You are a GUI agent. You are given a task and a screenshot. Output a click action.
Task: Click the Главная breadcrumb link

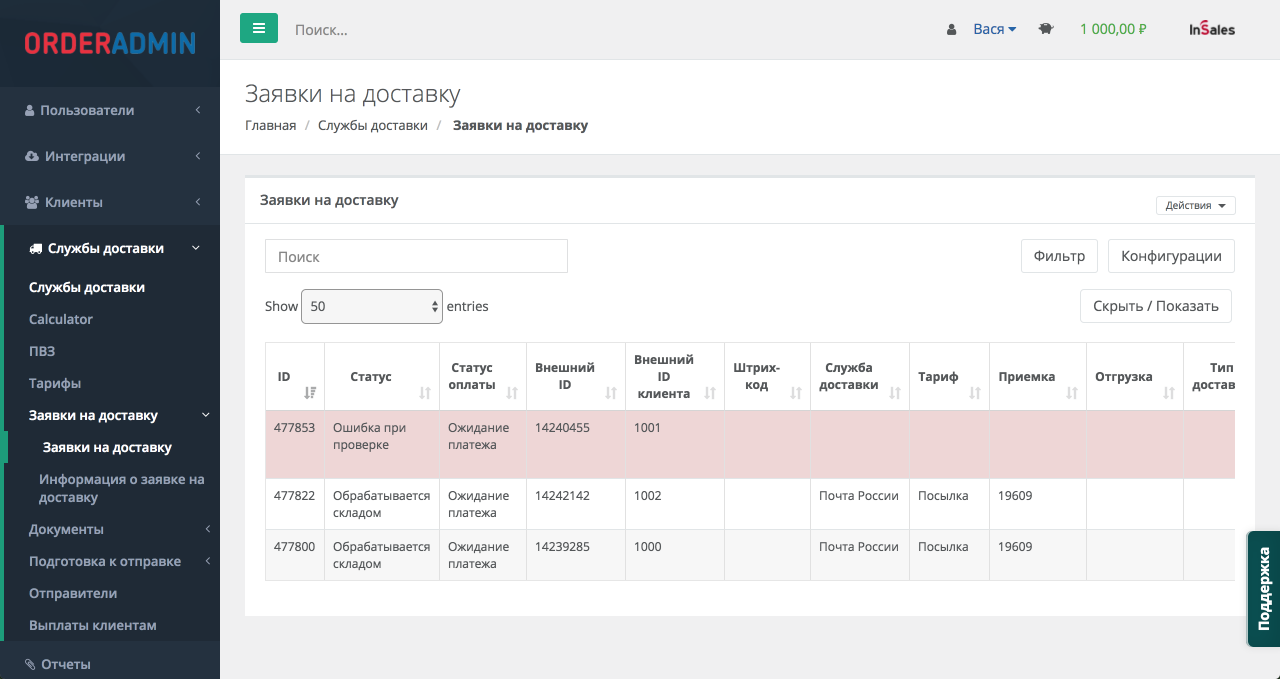270,125
